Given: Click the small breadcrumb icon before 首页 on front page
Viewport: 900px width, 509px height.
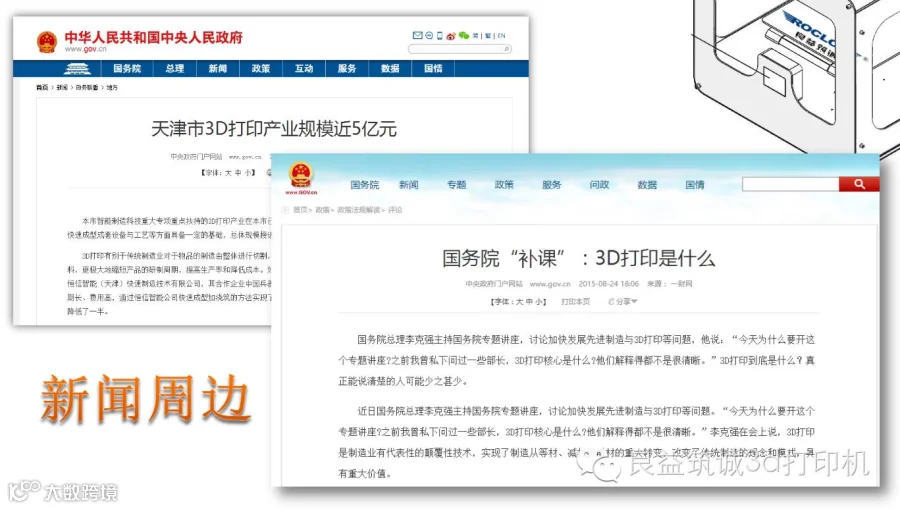Looking at the screenshot, I should (285, 210).
